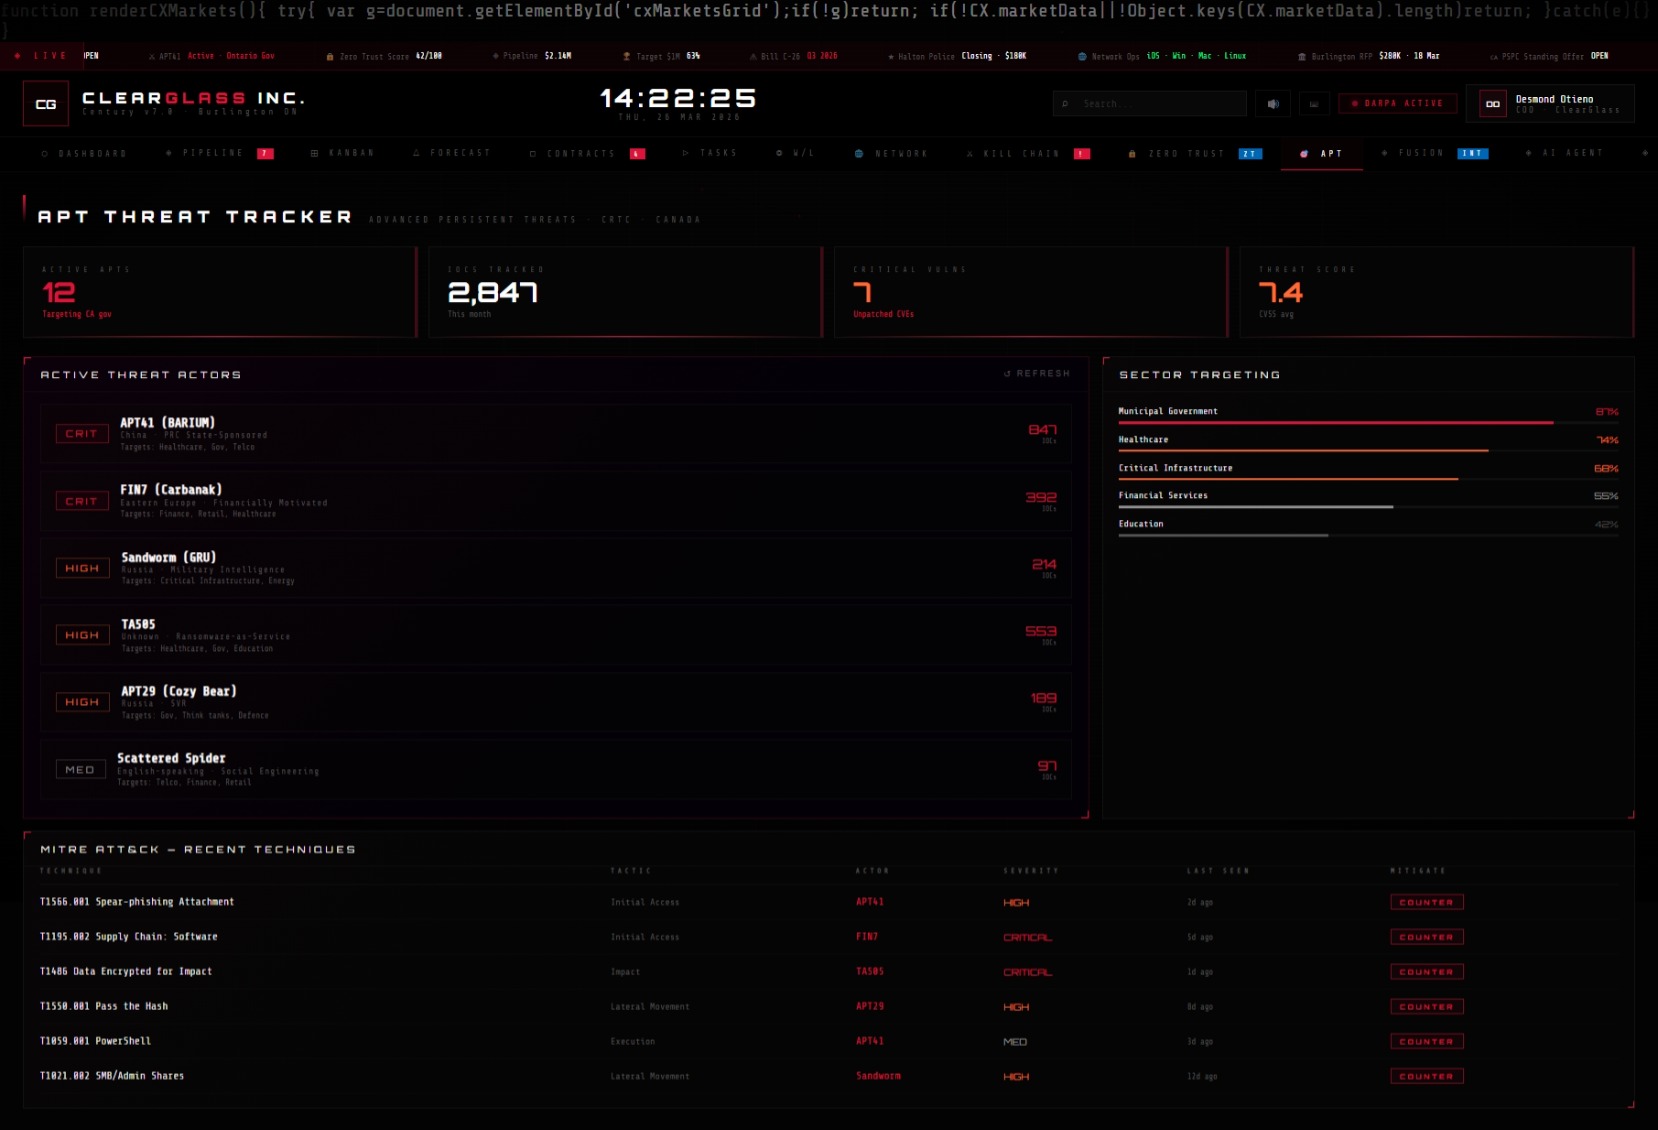Click the 847 IOC count for APT41
This screenshot has width=1658, height=1130.
[1042, 430]
